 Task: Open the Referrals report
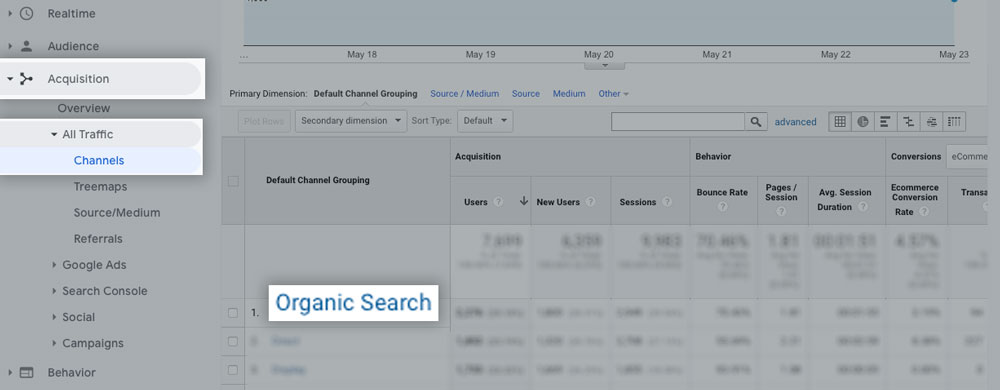tap(98, 239)
